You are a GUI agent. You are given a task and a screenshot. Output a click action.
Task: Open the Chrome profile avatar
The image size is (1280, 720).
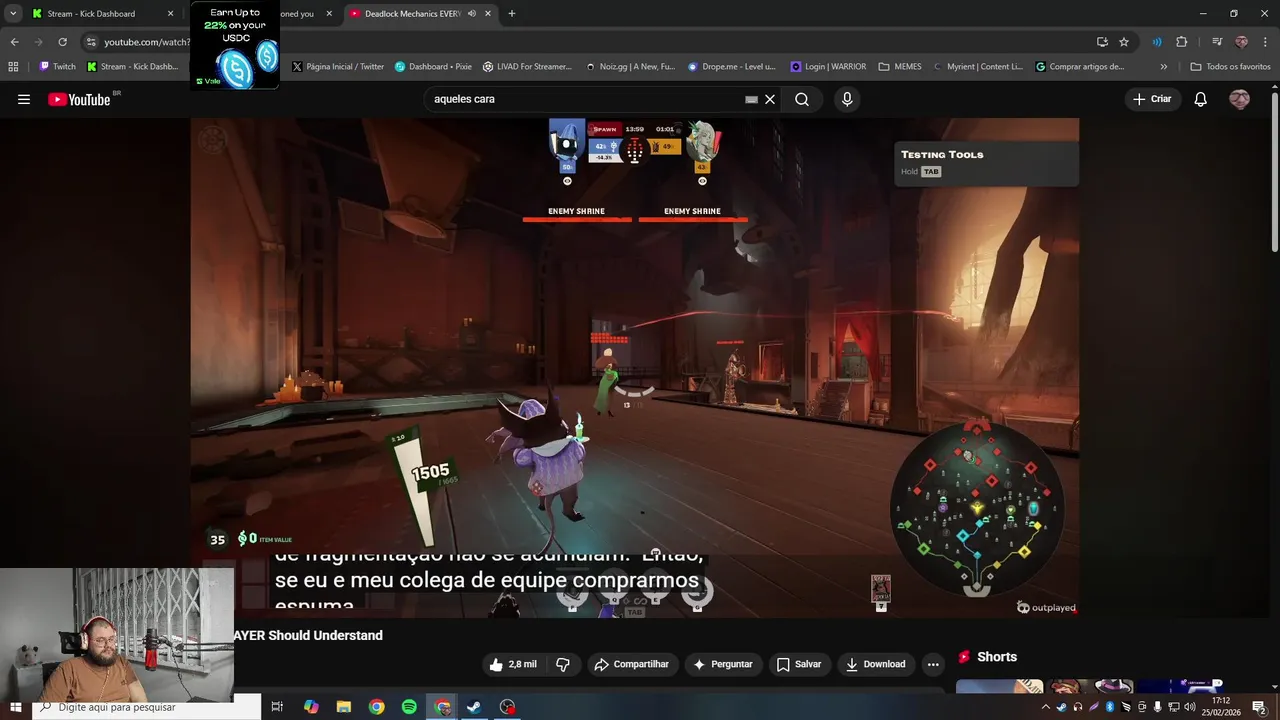tap(1241, 42)
